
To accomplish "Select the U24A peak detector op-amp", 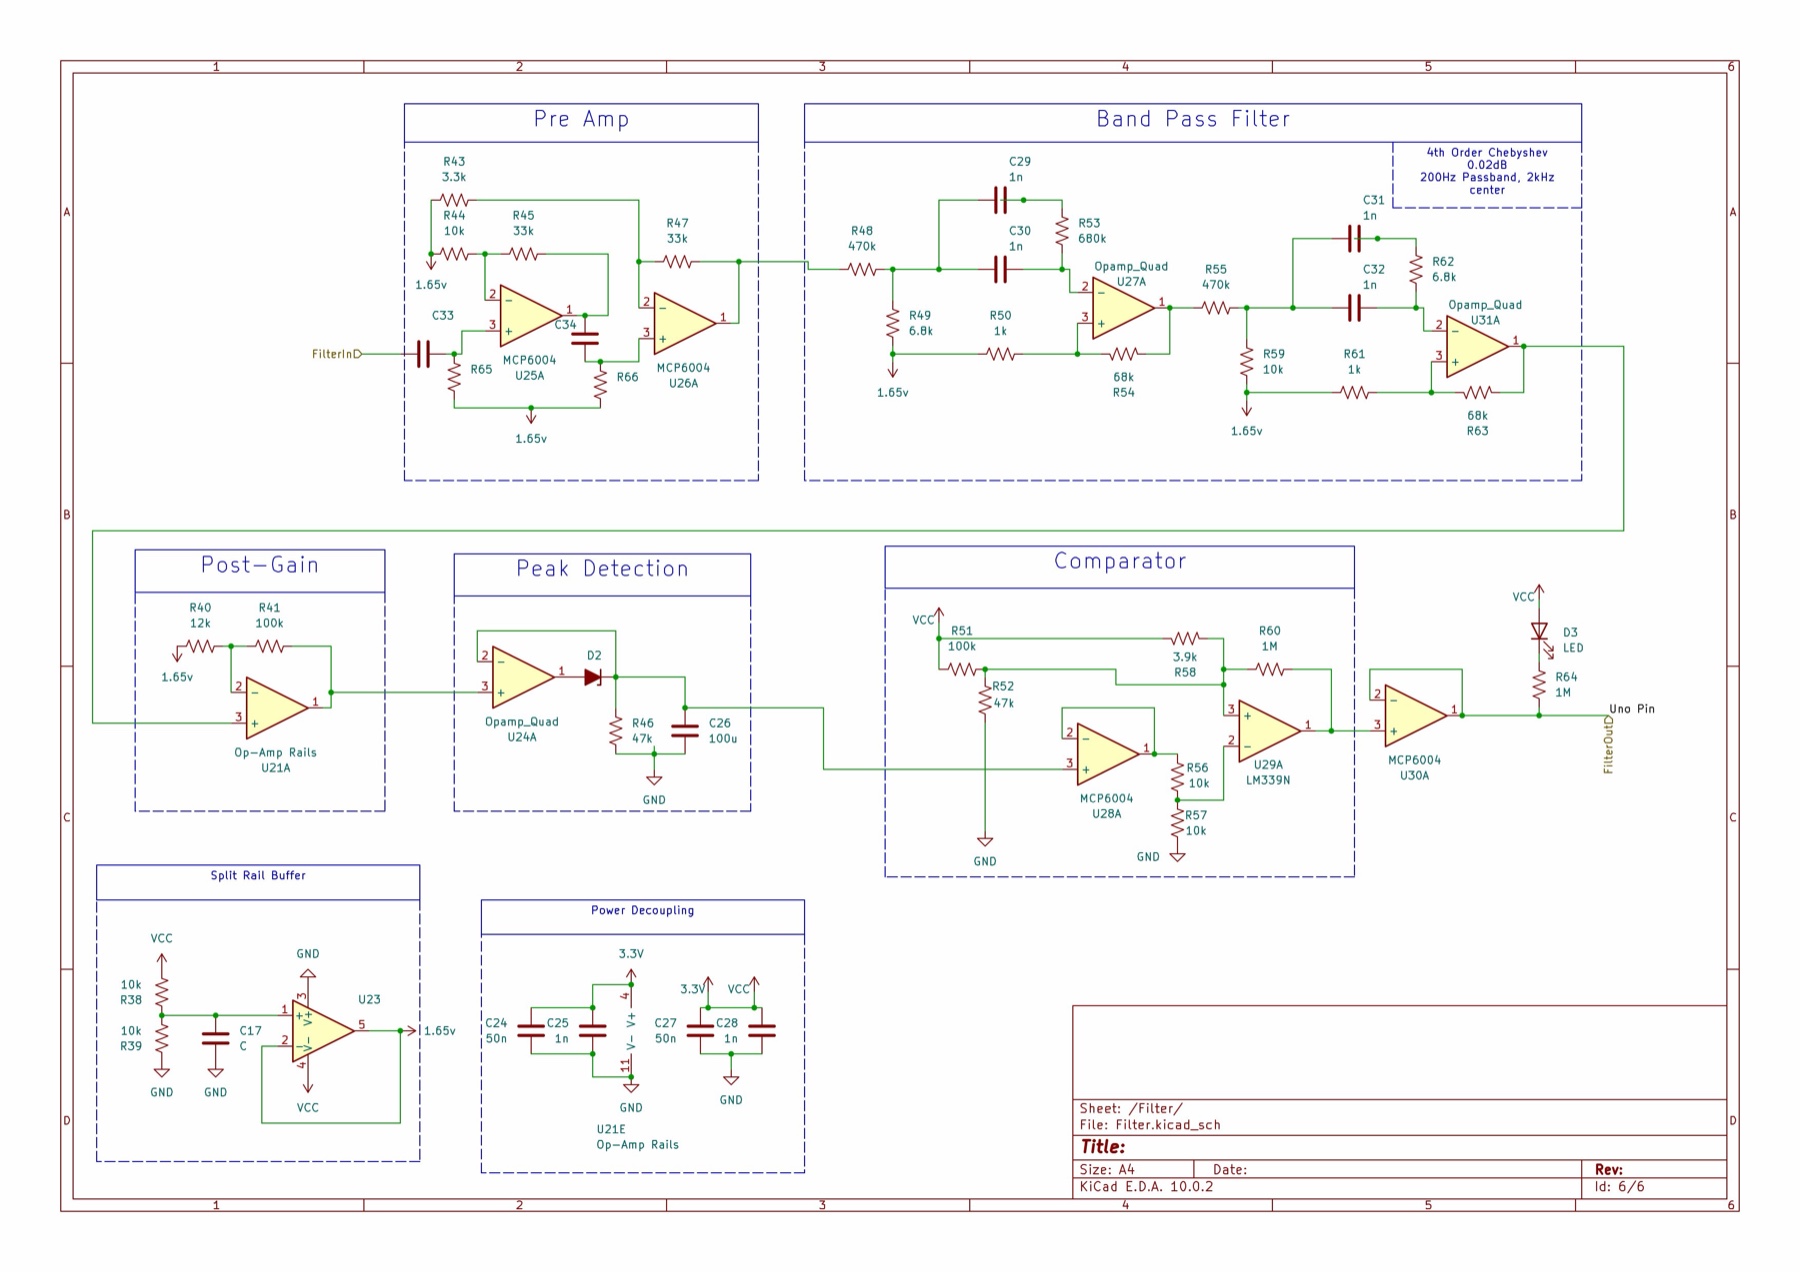I will click(523, 677).
